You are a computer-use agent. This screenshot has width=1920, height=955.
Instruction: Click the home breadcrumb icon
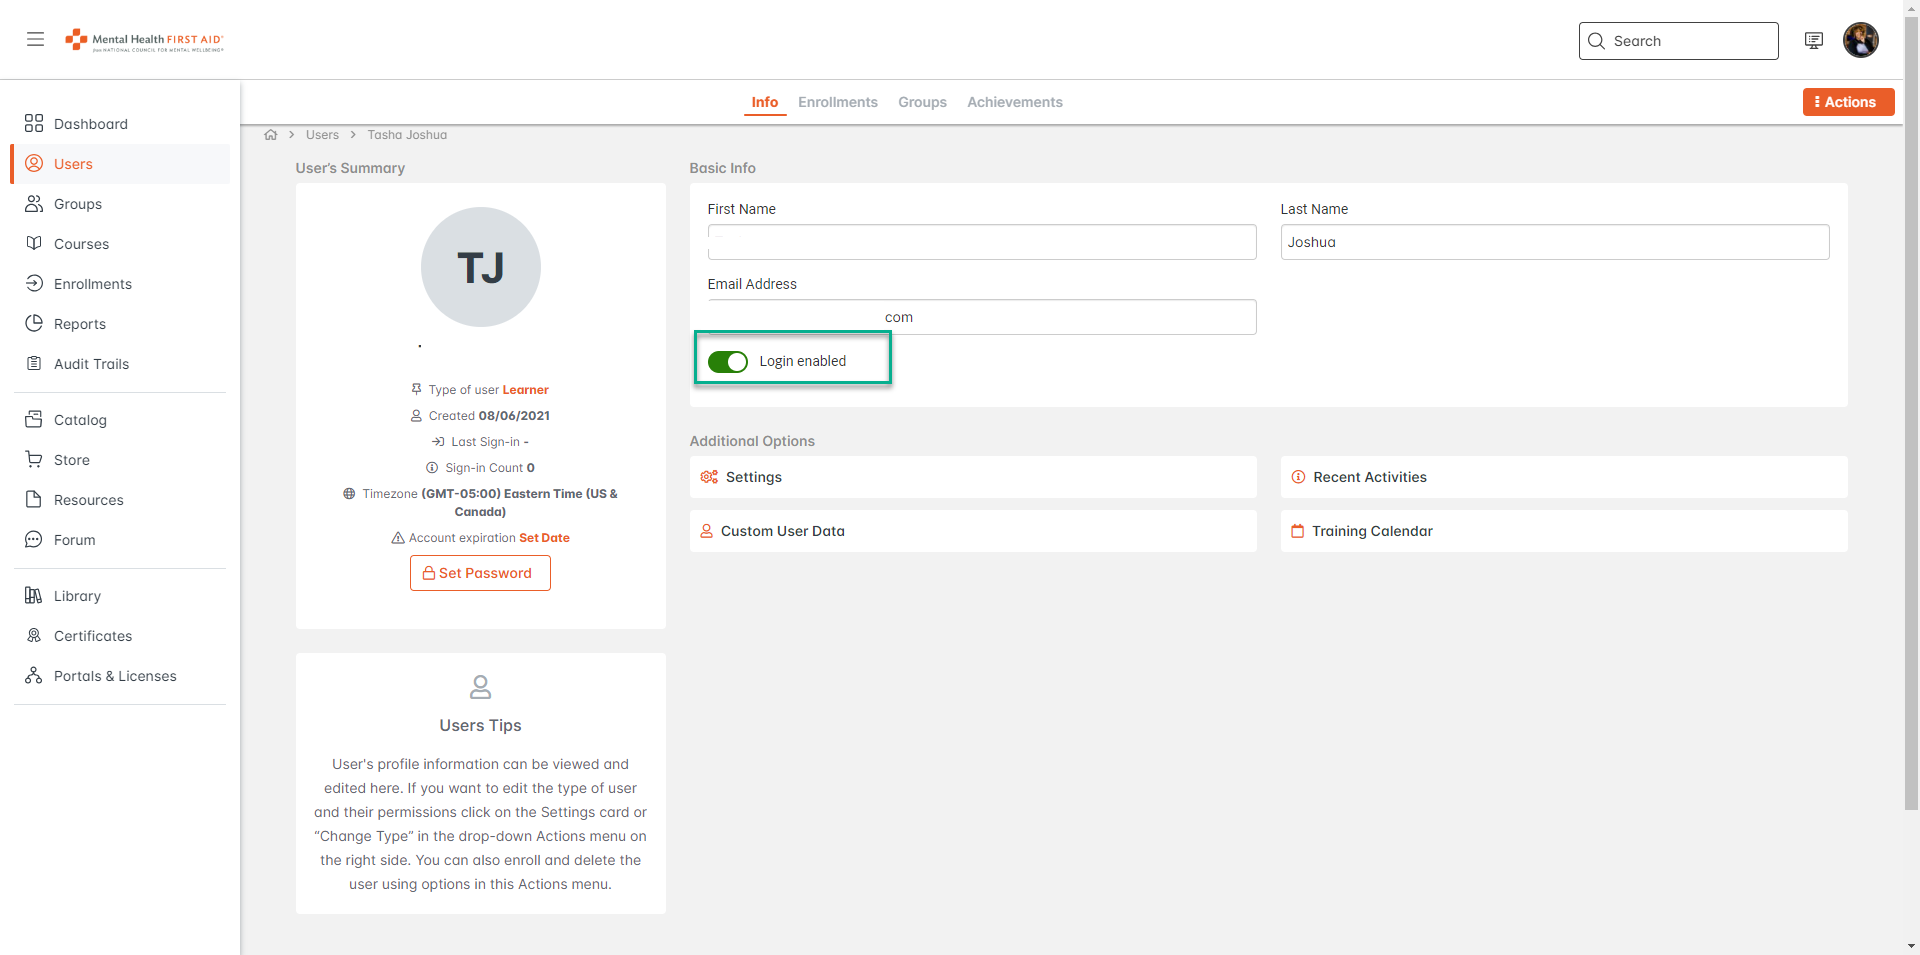point(271,135)
